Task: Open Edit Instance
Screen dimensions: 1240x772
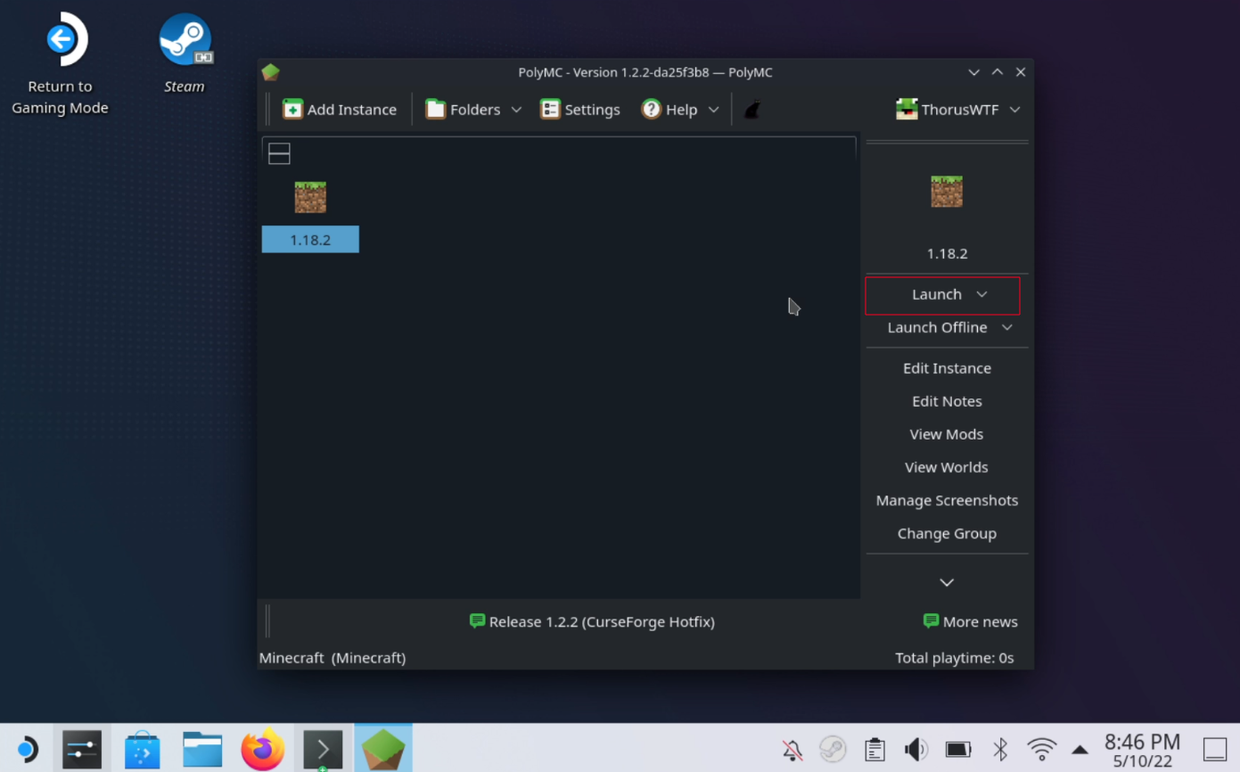Action: pyautogui.click(x=947, y=368)
